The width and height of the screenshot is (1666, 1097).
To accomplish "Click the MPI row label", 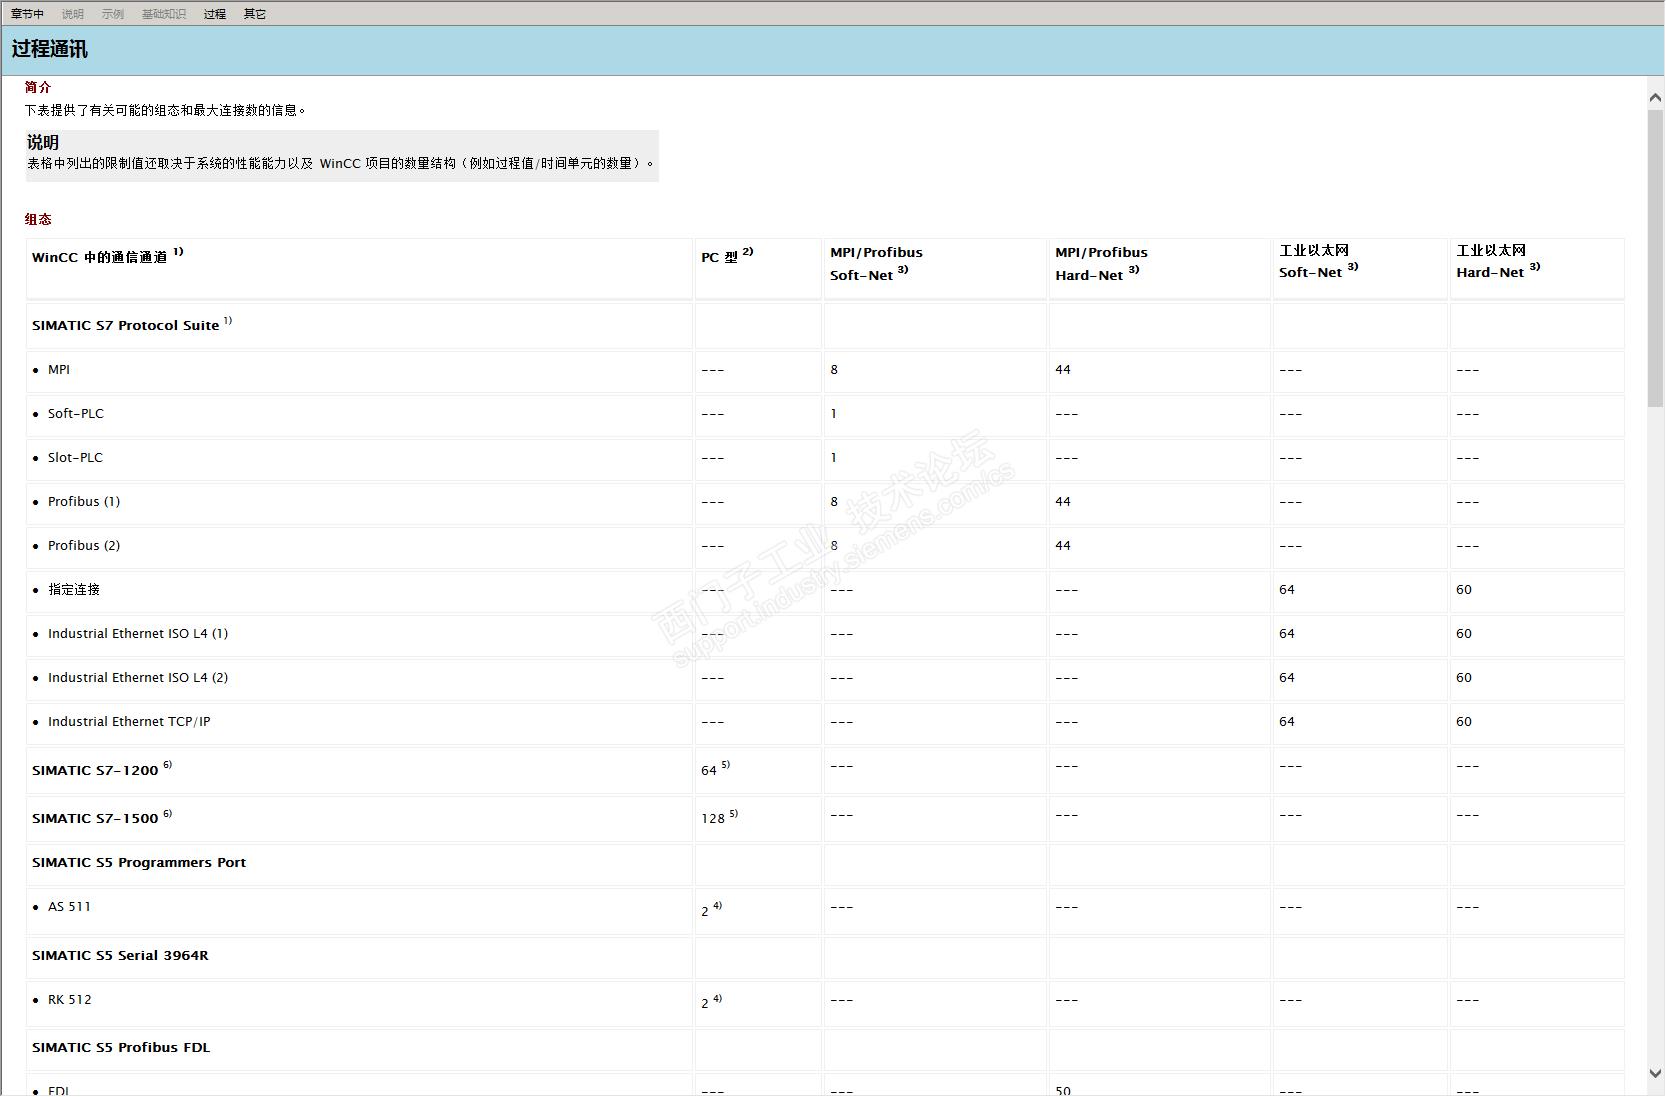I will [x=59, y=370].
